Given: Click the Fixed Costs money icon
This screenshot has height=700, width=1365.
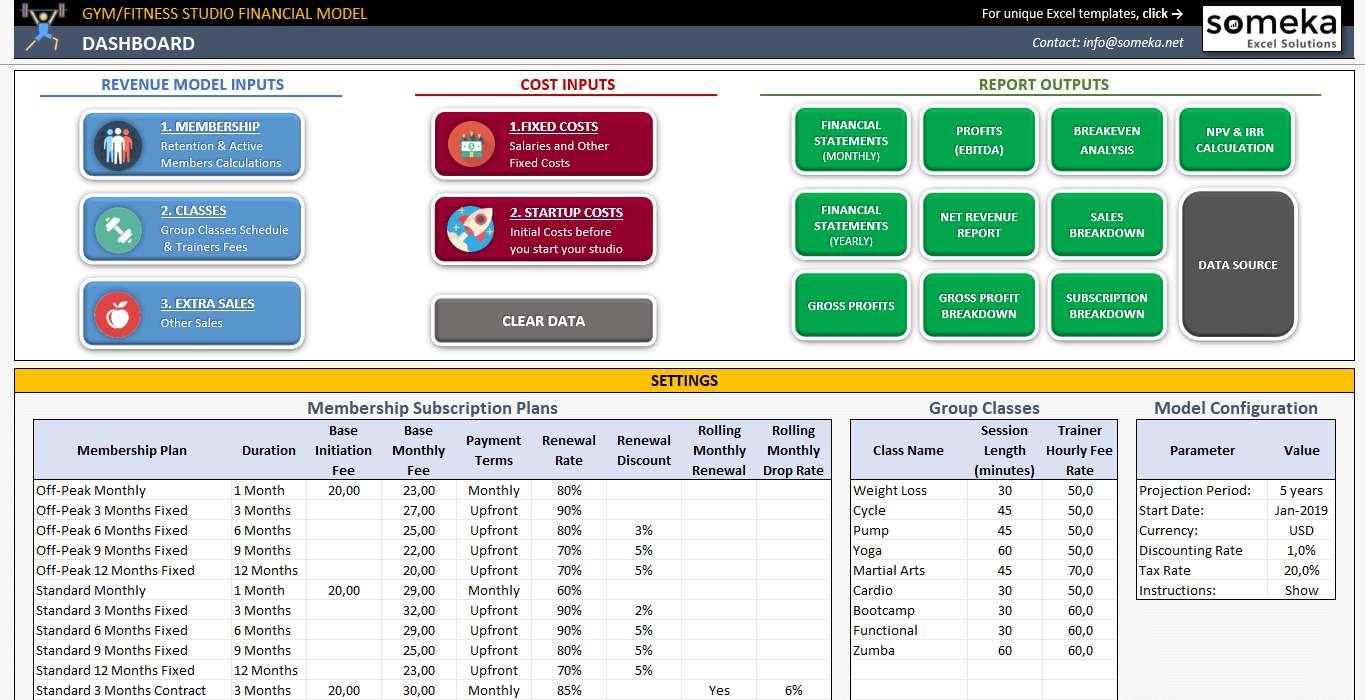Looking at the screenshot, I should tap(470, 145).
